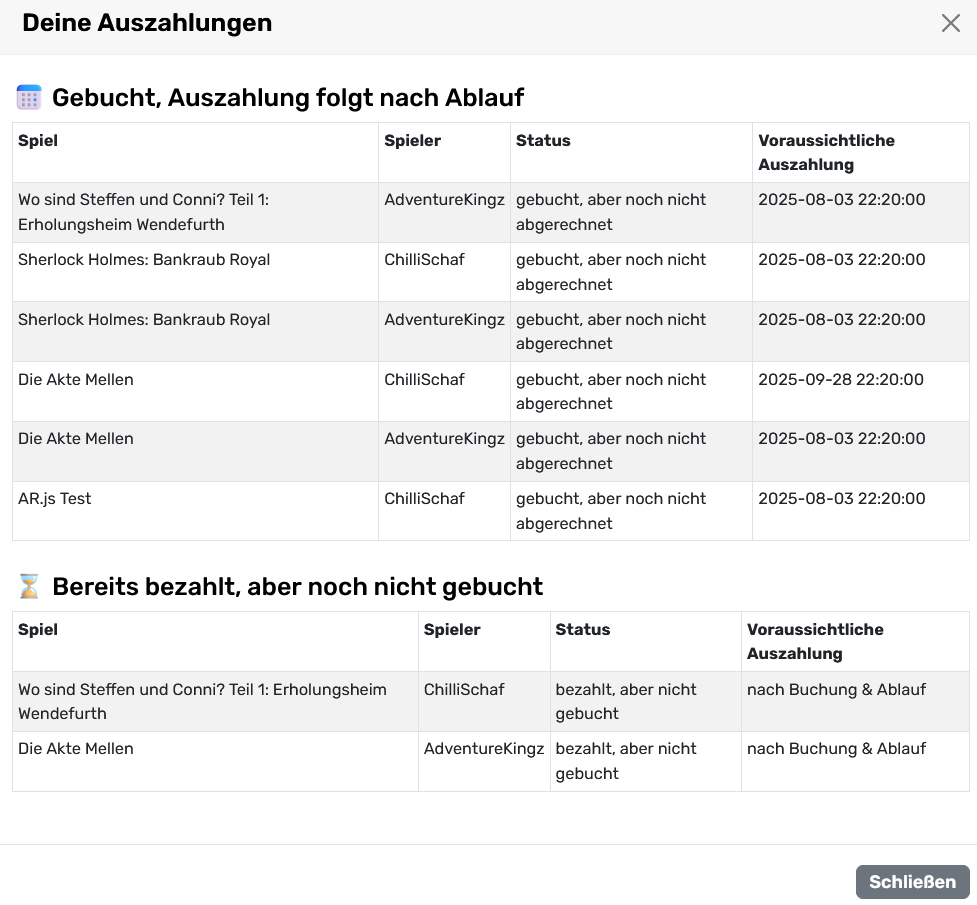Click the Spieler header in the paid table
Screen dimensions: 977x905
point(452,630)
